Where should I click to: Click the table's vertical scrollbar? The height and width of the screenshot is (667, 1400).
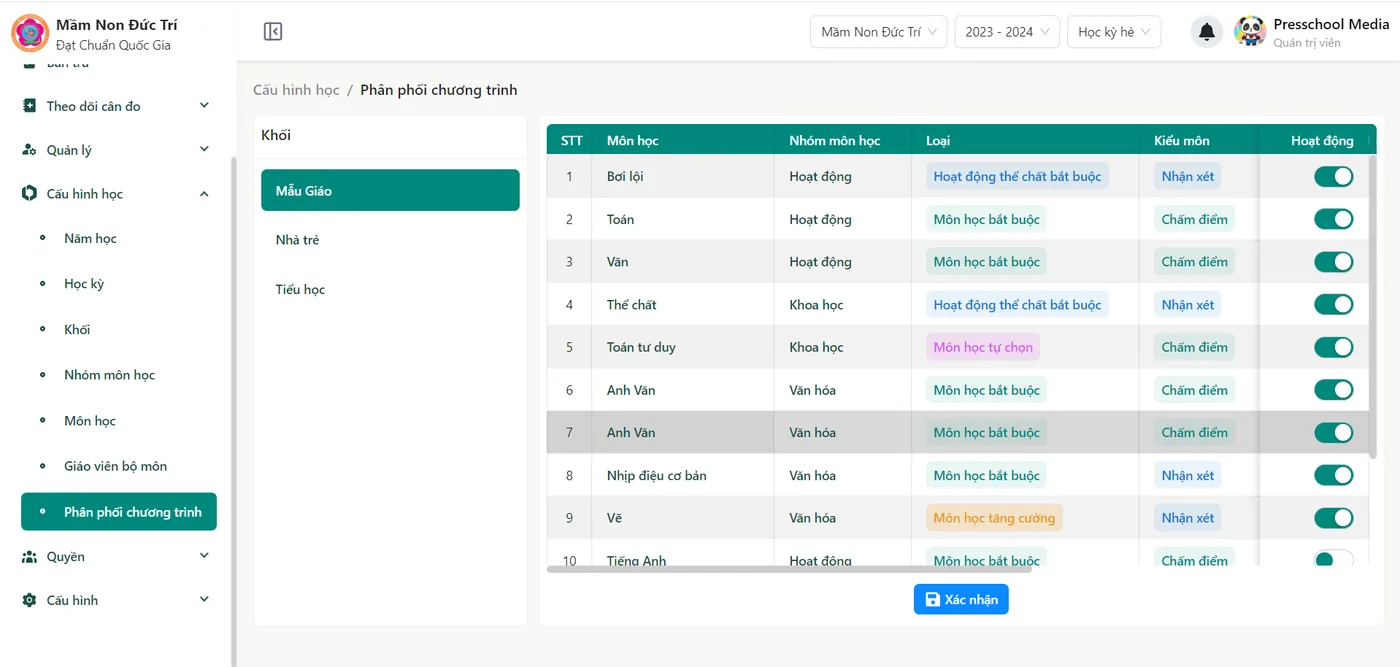[1373, 306]
